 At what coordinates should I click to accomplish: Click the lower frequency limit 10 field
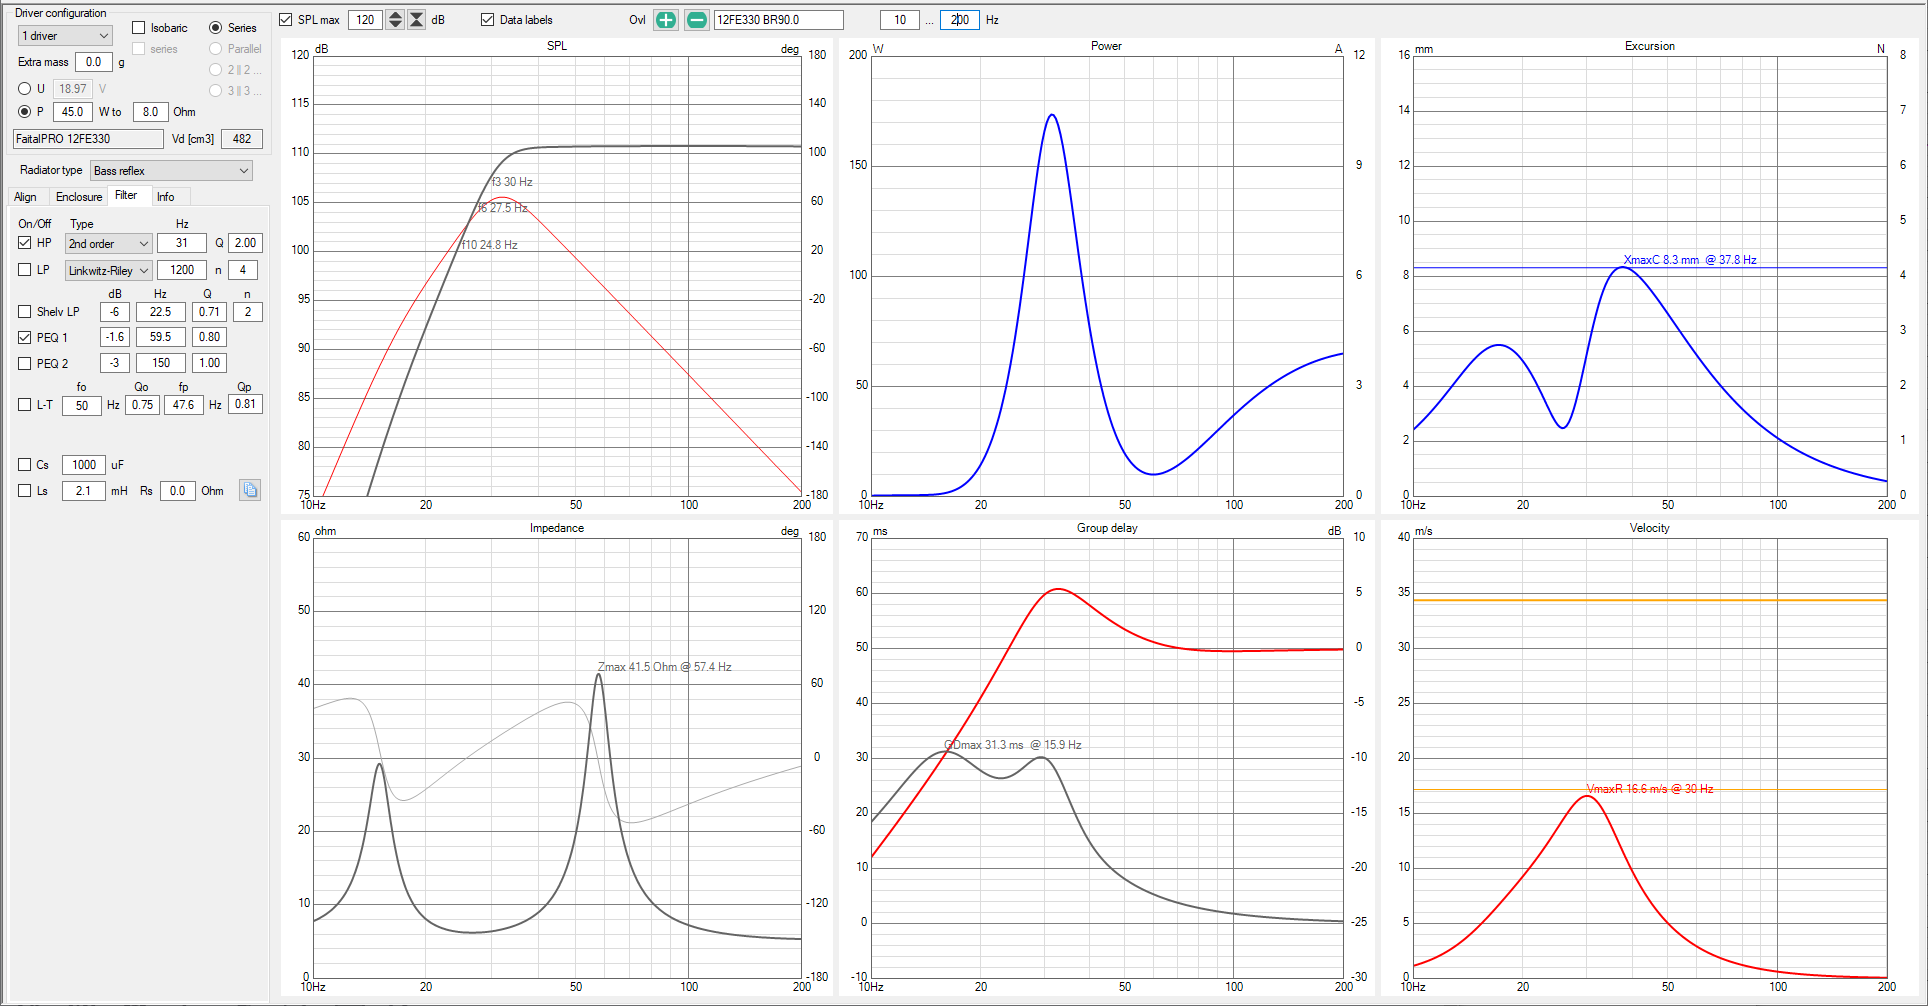coord(900,20)
